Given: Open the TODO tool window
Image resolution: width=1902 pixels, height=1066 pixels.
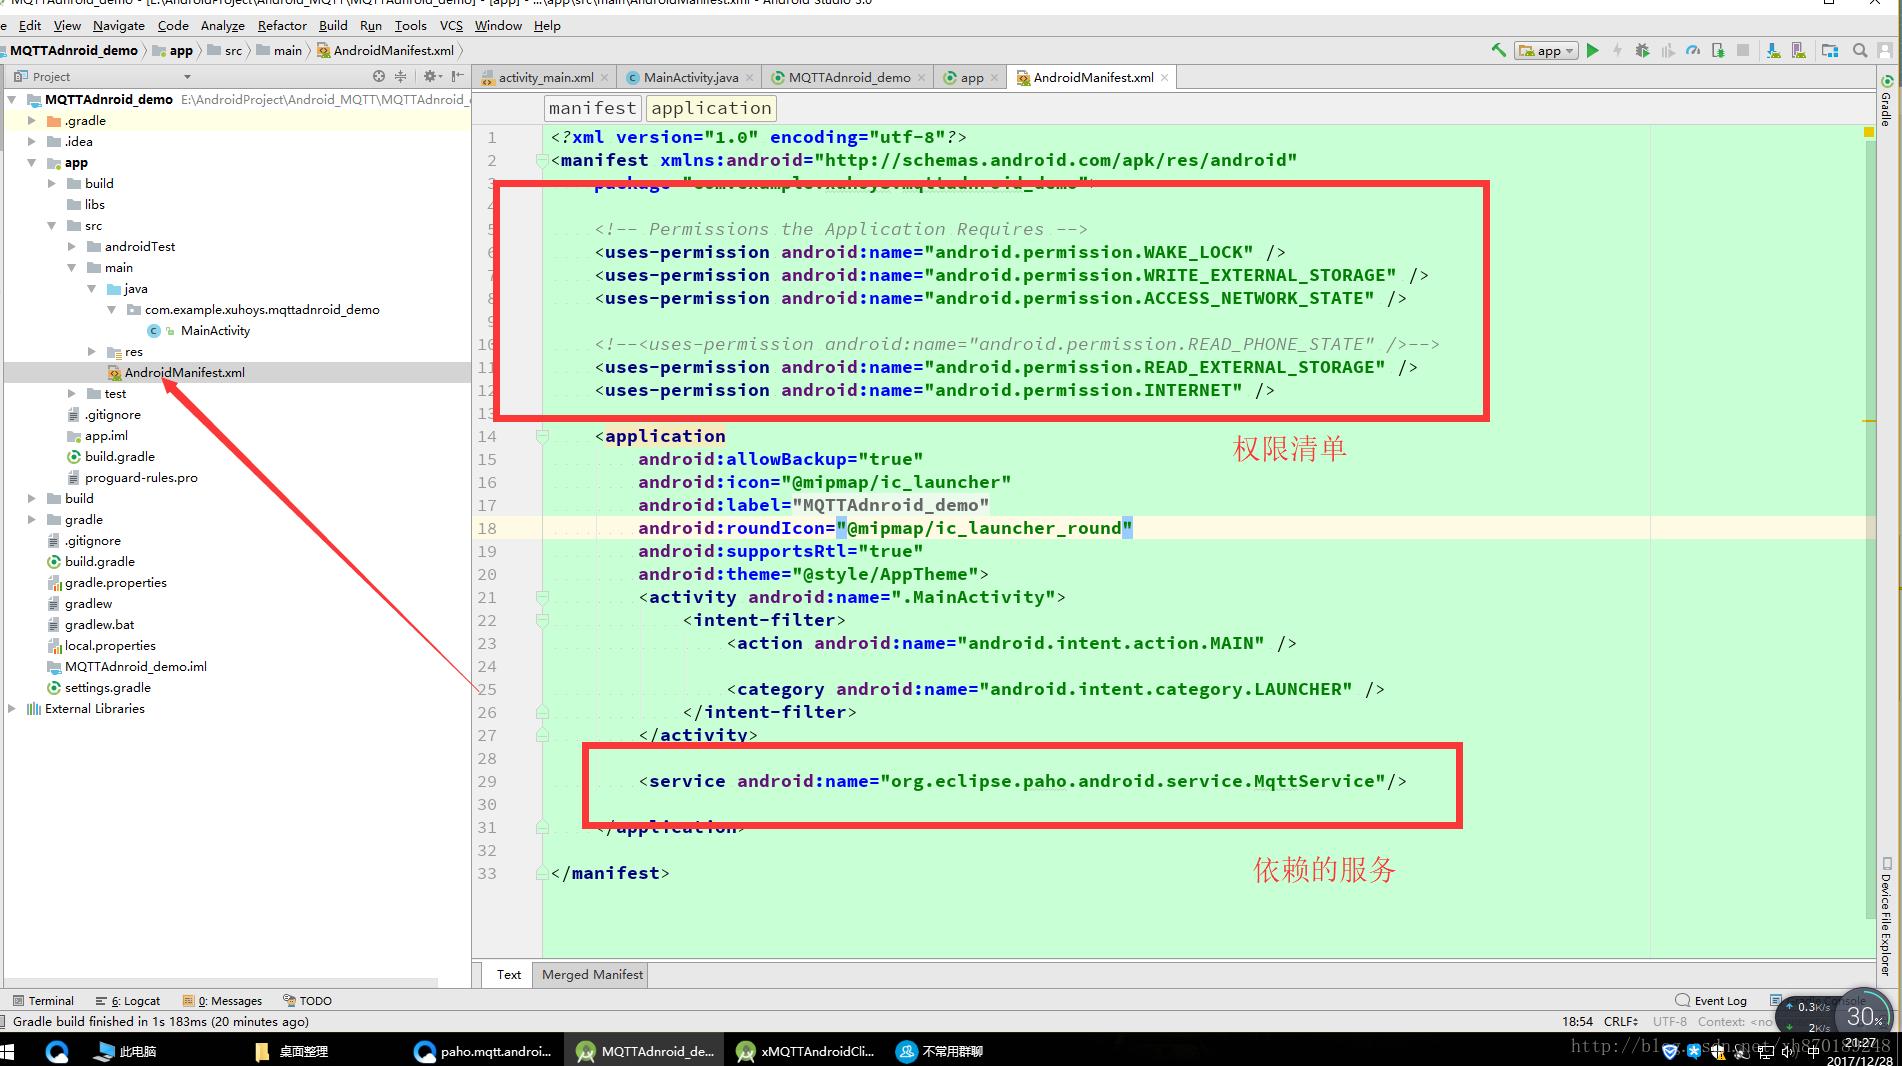Looking at the screenshot, I should coord(307,1000).
